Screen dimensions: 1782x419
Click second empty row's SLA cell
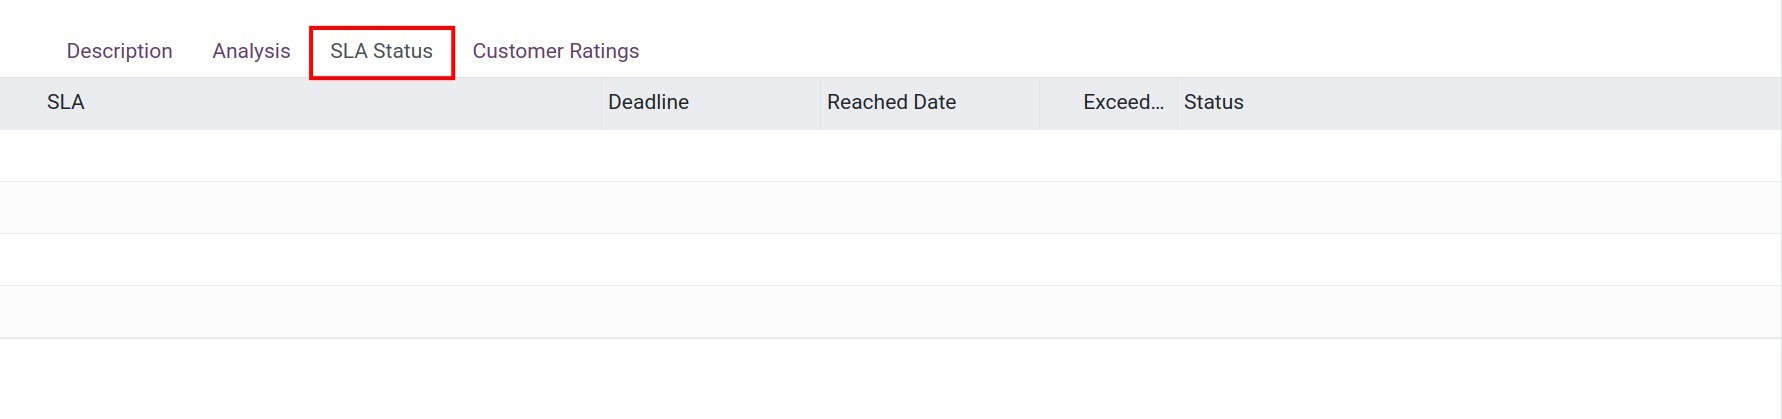click(300, 207)
